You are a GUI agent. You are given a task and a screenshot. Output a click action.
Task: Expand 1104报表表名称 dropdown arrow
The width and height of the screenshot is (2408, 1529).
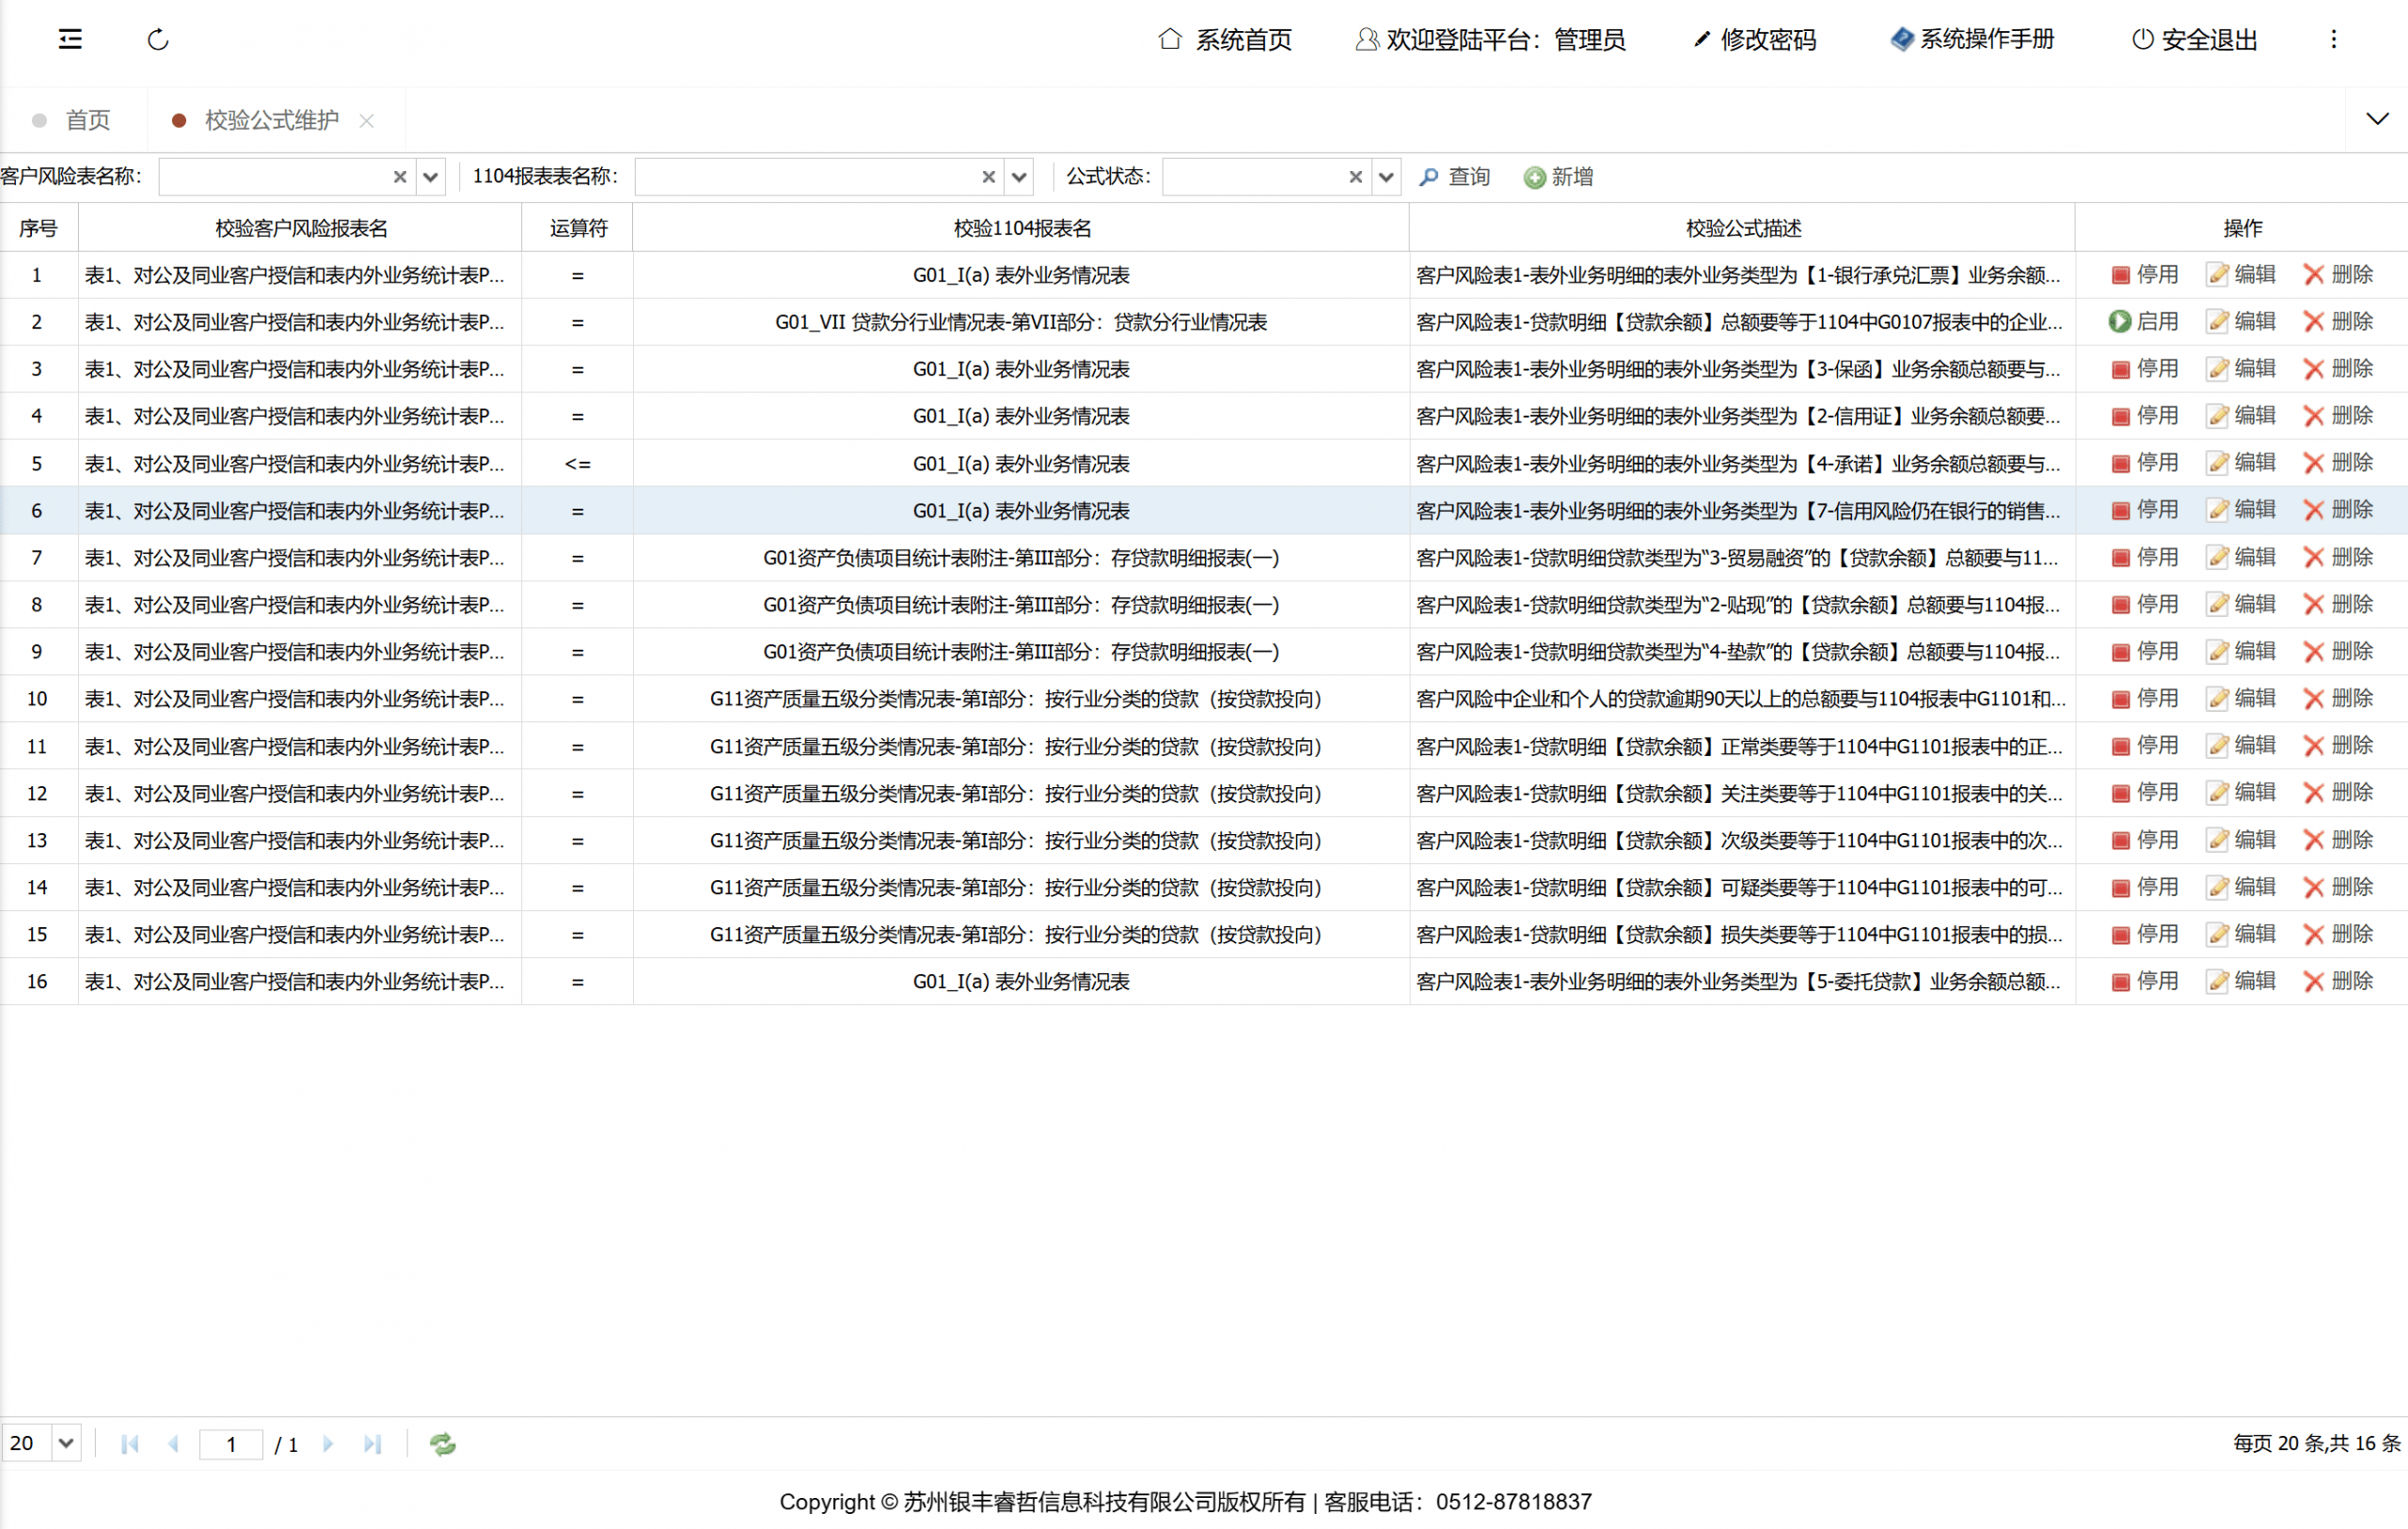click(x=1019, y=177)
